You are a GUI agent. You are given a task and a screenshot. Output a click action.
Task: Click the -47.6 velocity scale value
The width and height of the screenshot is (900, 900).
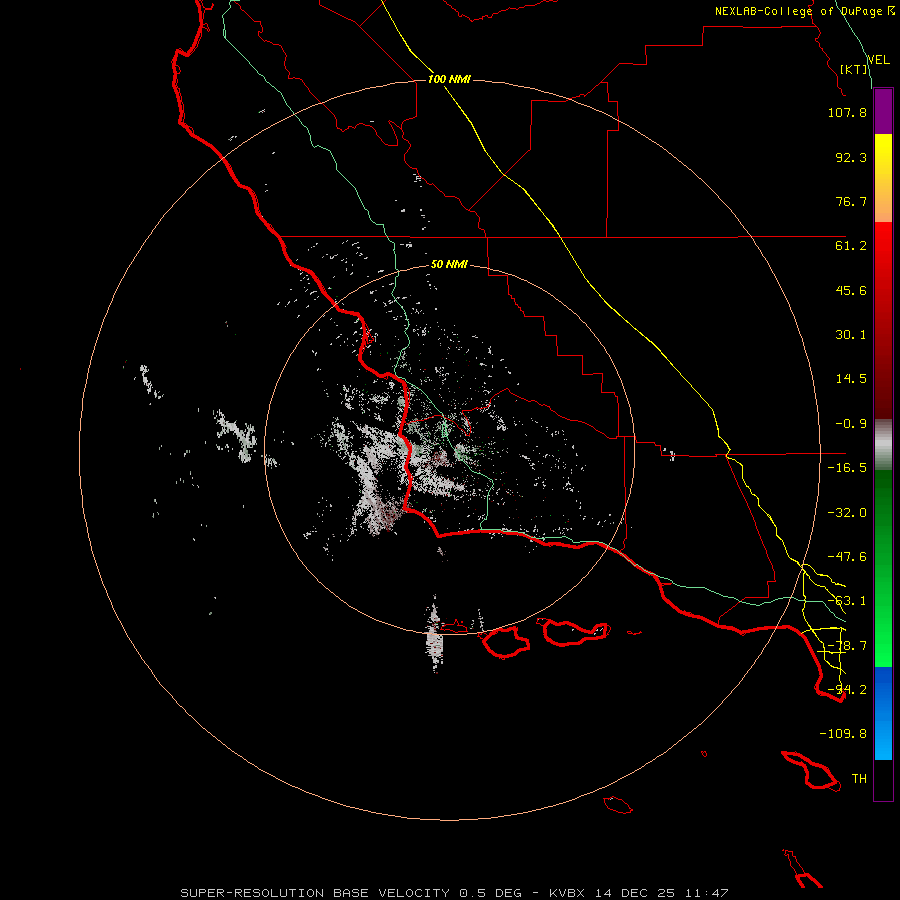tap(847, 557)
